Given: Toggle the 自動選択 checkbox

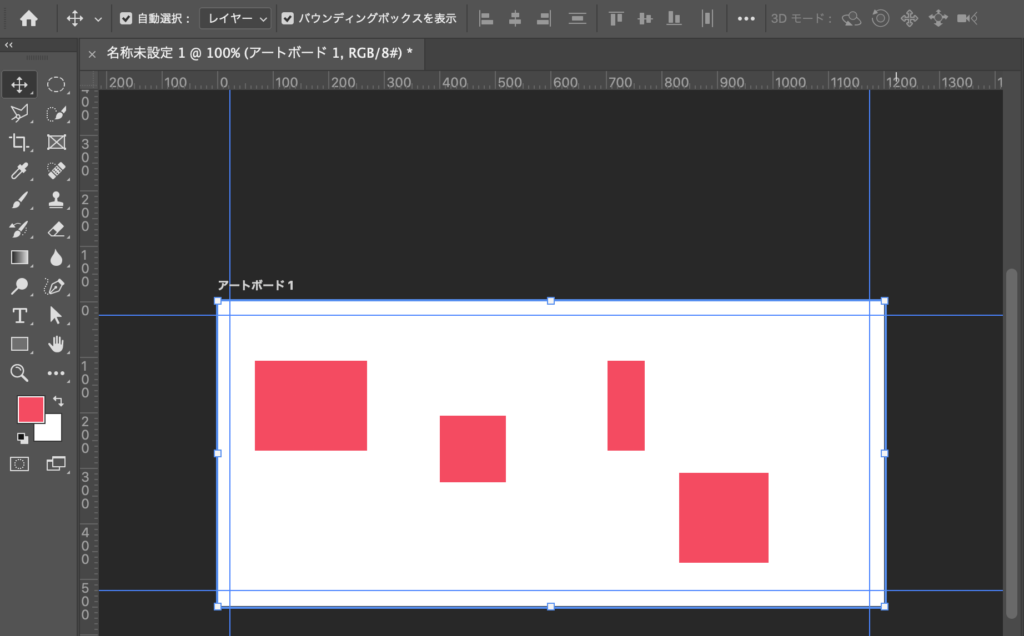Looking at the screenshot, I should (x=126, y=18).
